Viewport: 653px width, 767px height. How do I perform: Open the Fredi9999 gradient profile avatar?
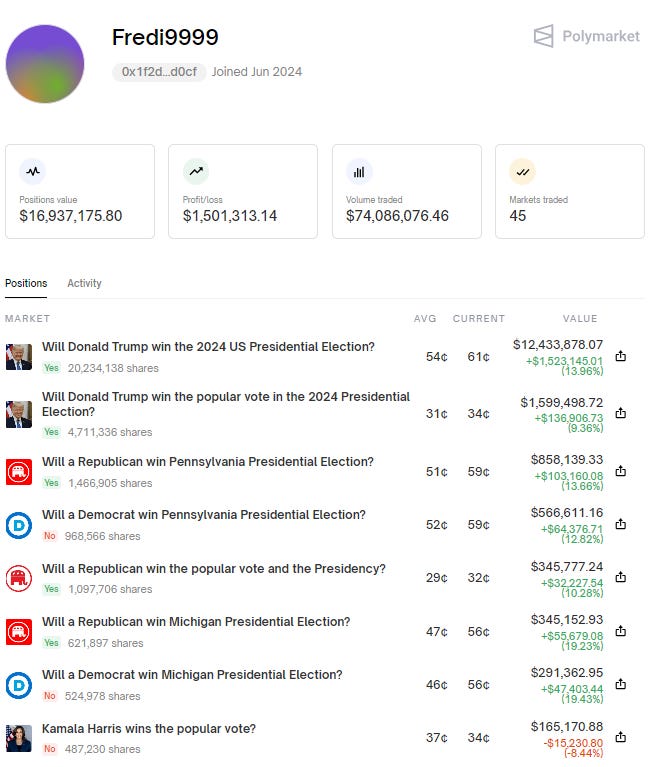coord(45,64)
